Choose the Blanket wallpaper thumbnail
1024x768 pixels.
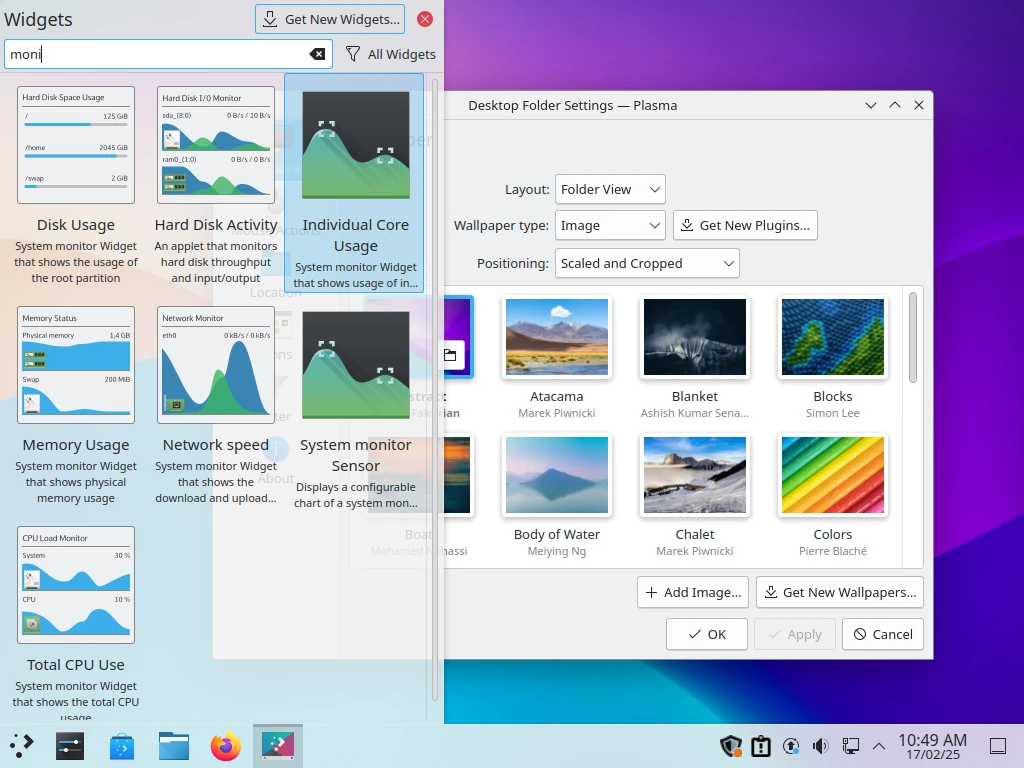click(695, 337)
